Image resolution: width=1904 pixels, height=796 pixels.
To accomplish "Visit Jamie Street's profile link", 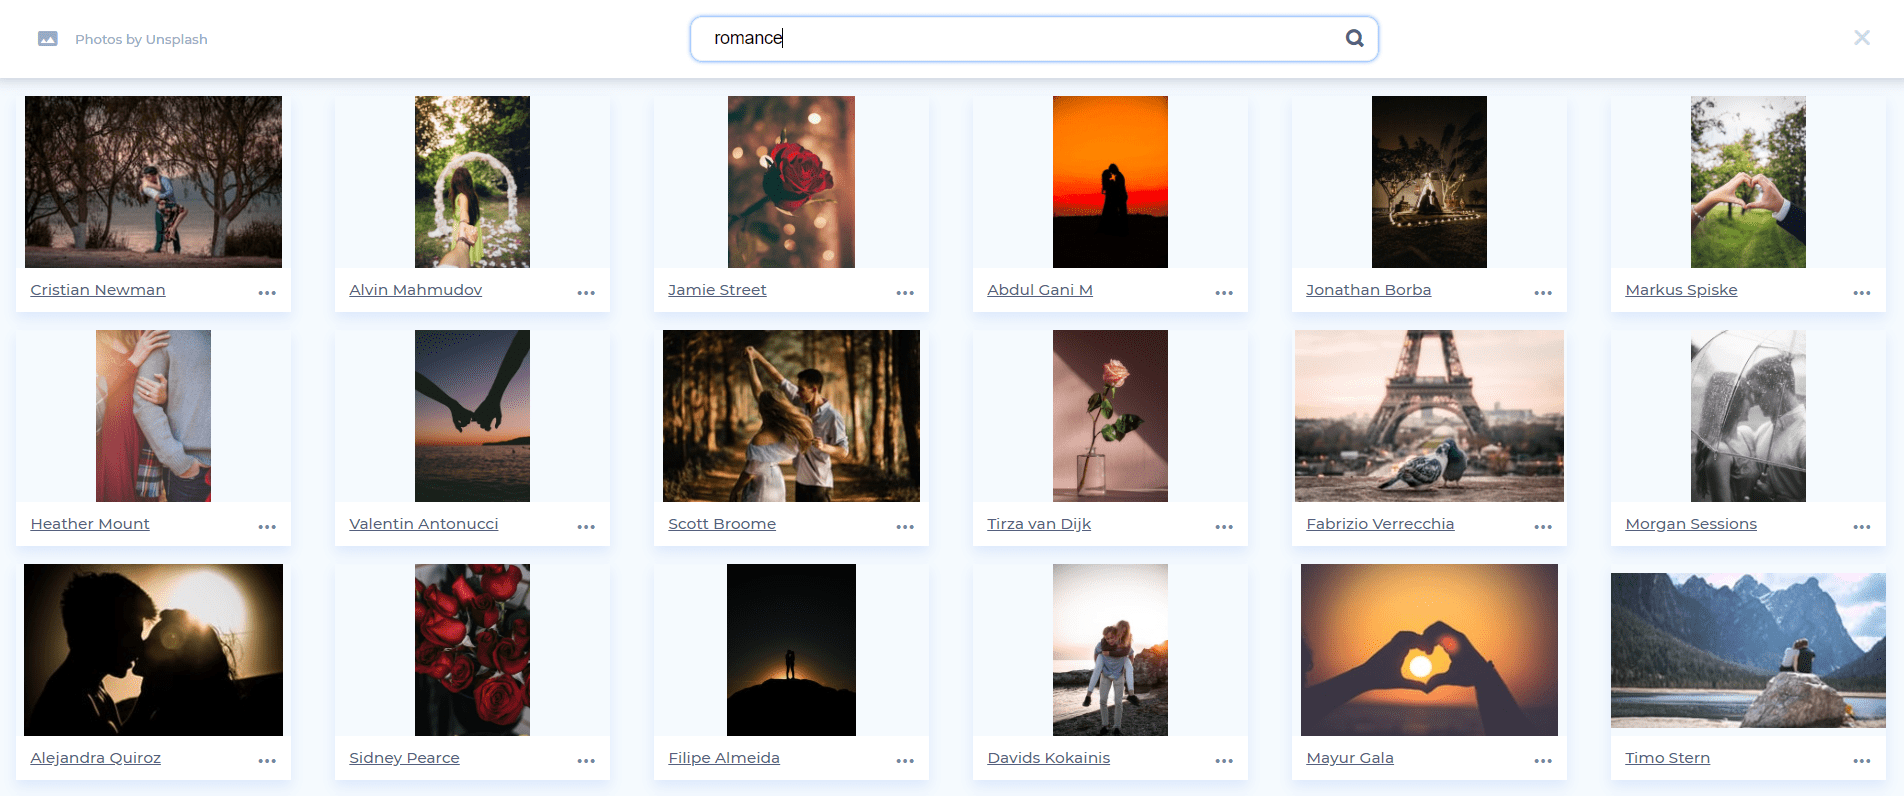I will point(717,290).
